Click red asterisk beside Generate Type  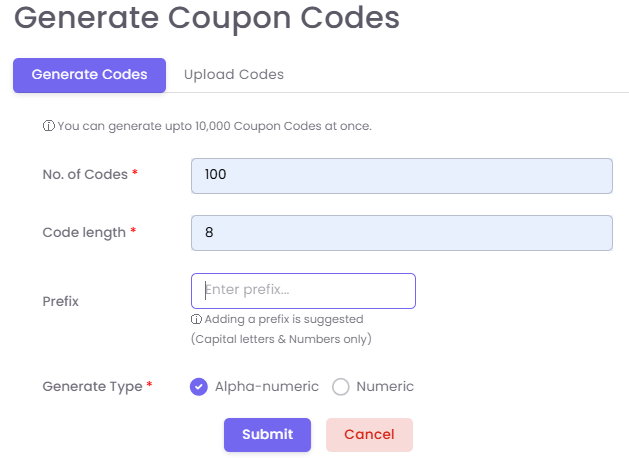[150, 386]
